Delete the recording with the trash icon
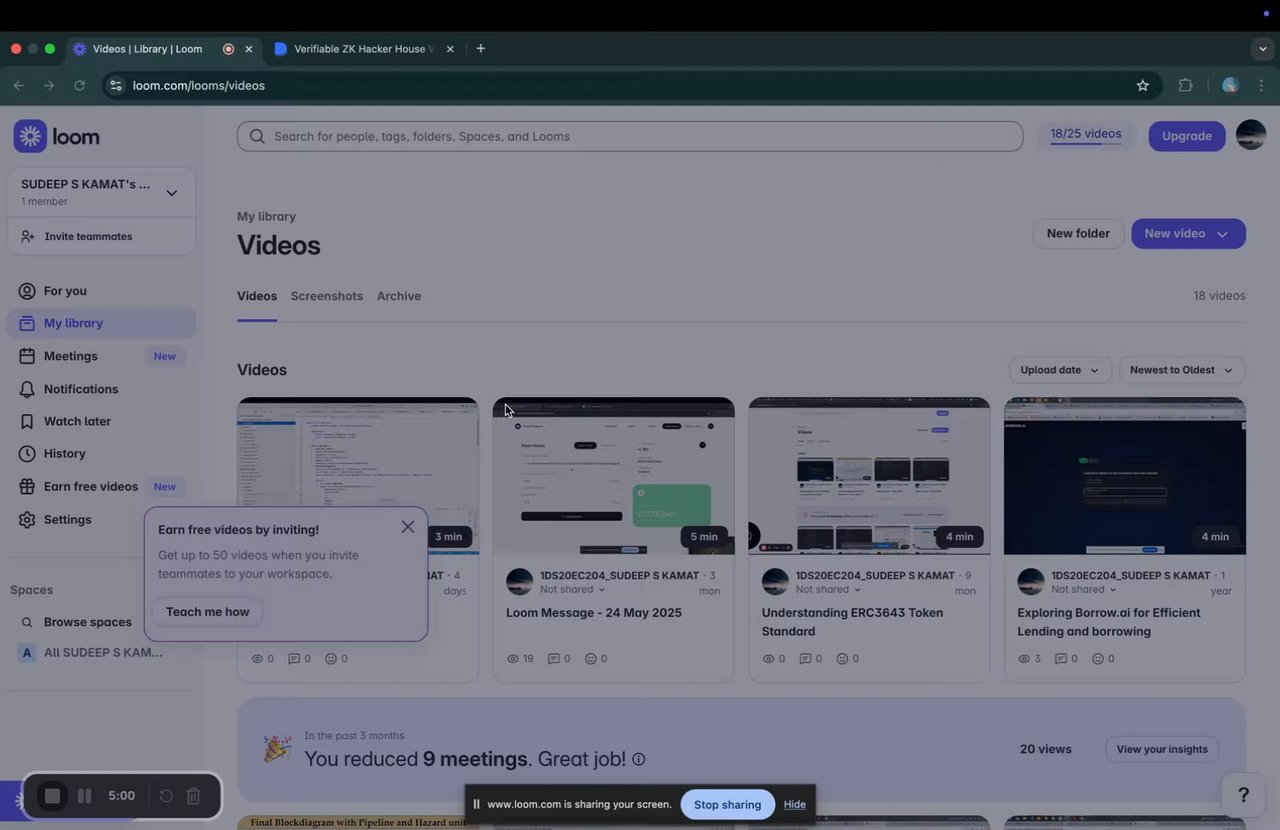 tap(194, 796)
